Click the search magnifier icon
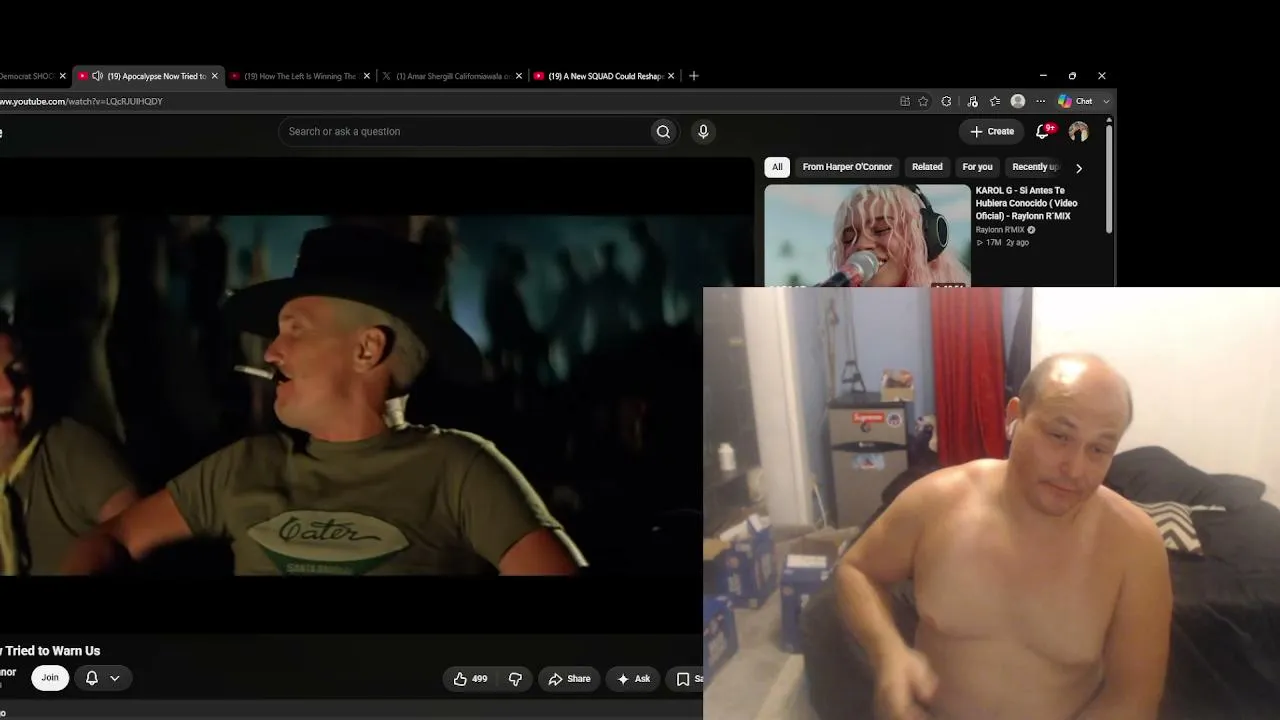1280x720 pixels. coord(663,132)
